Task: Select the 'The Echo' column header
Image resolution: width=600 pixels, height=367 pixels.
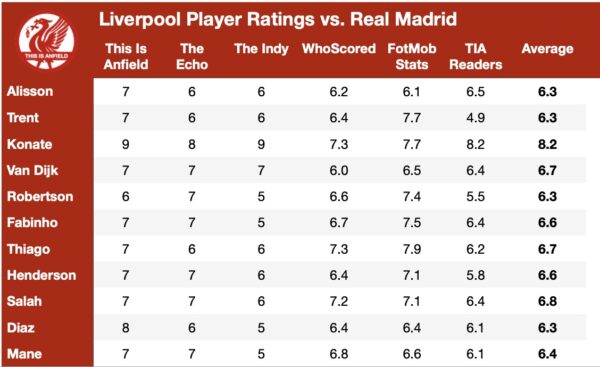Action: click(192, 56)
